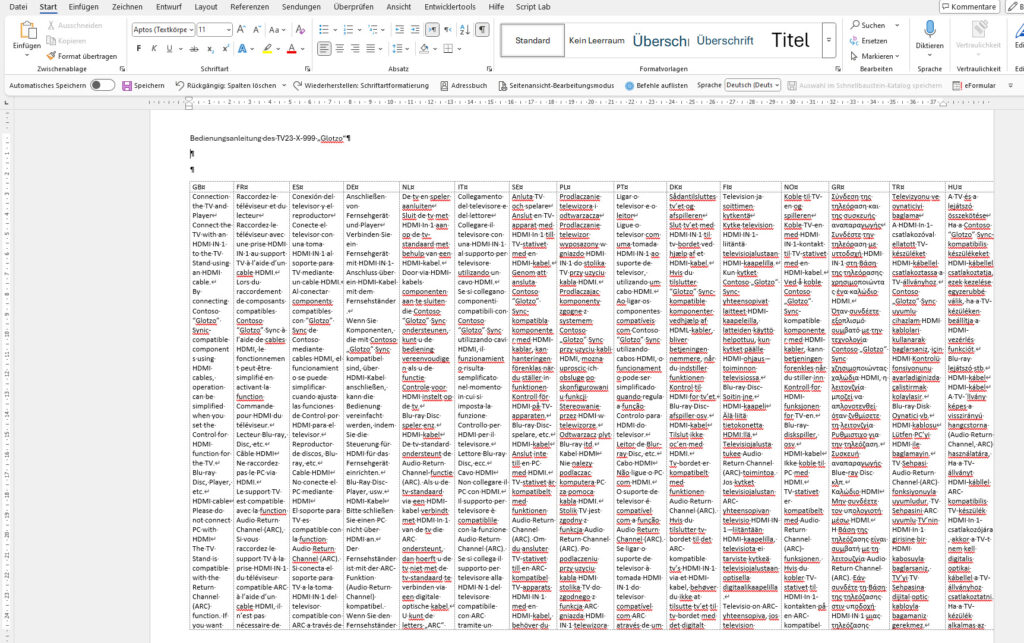
Task: Increase the paragraph indent
Action: coord(415,29)
